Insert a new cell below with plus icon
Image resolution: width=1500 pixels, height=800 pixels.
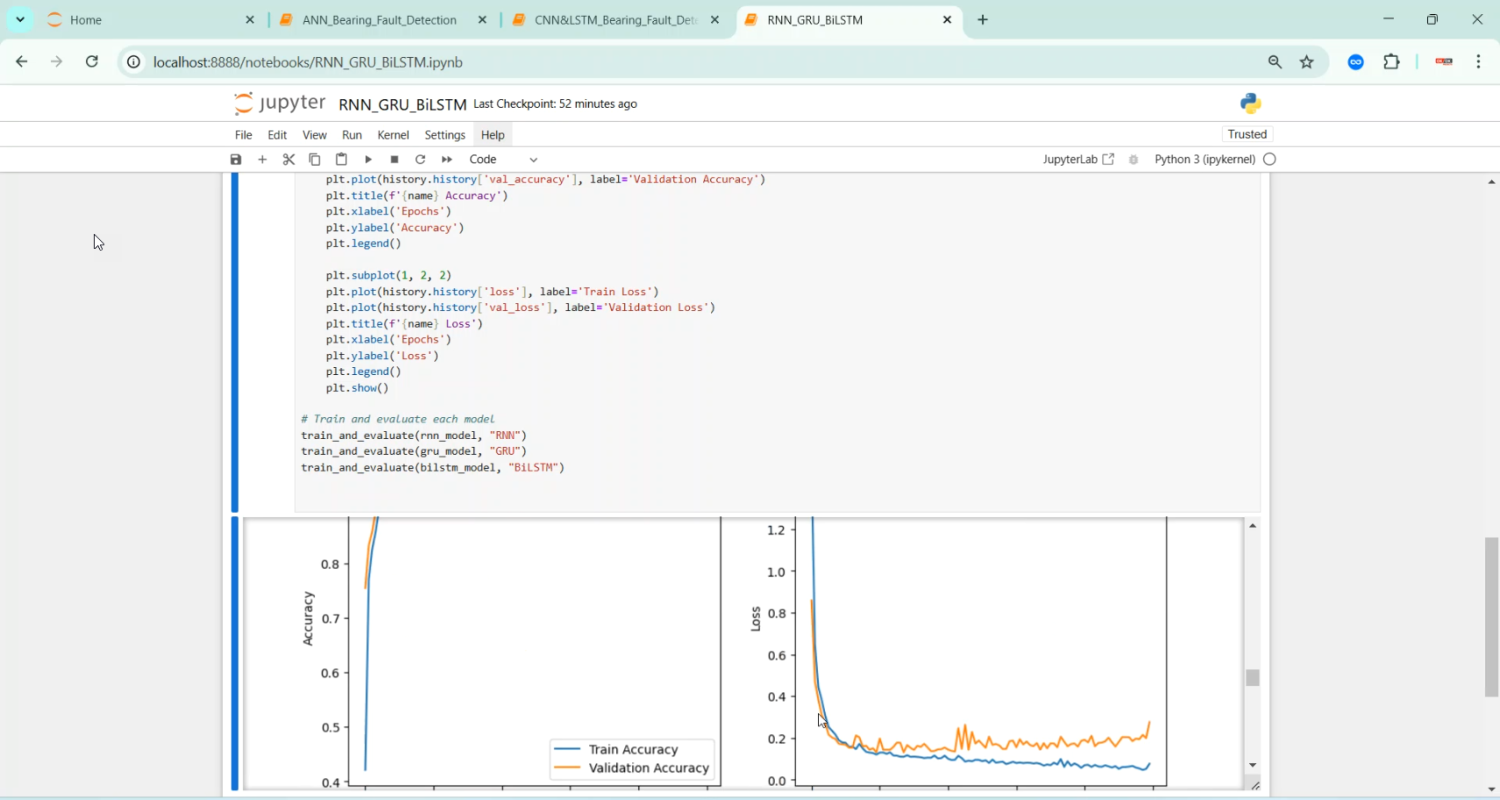(262, 159)
